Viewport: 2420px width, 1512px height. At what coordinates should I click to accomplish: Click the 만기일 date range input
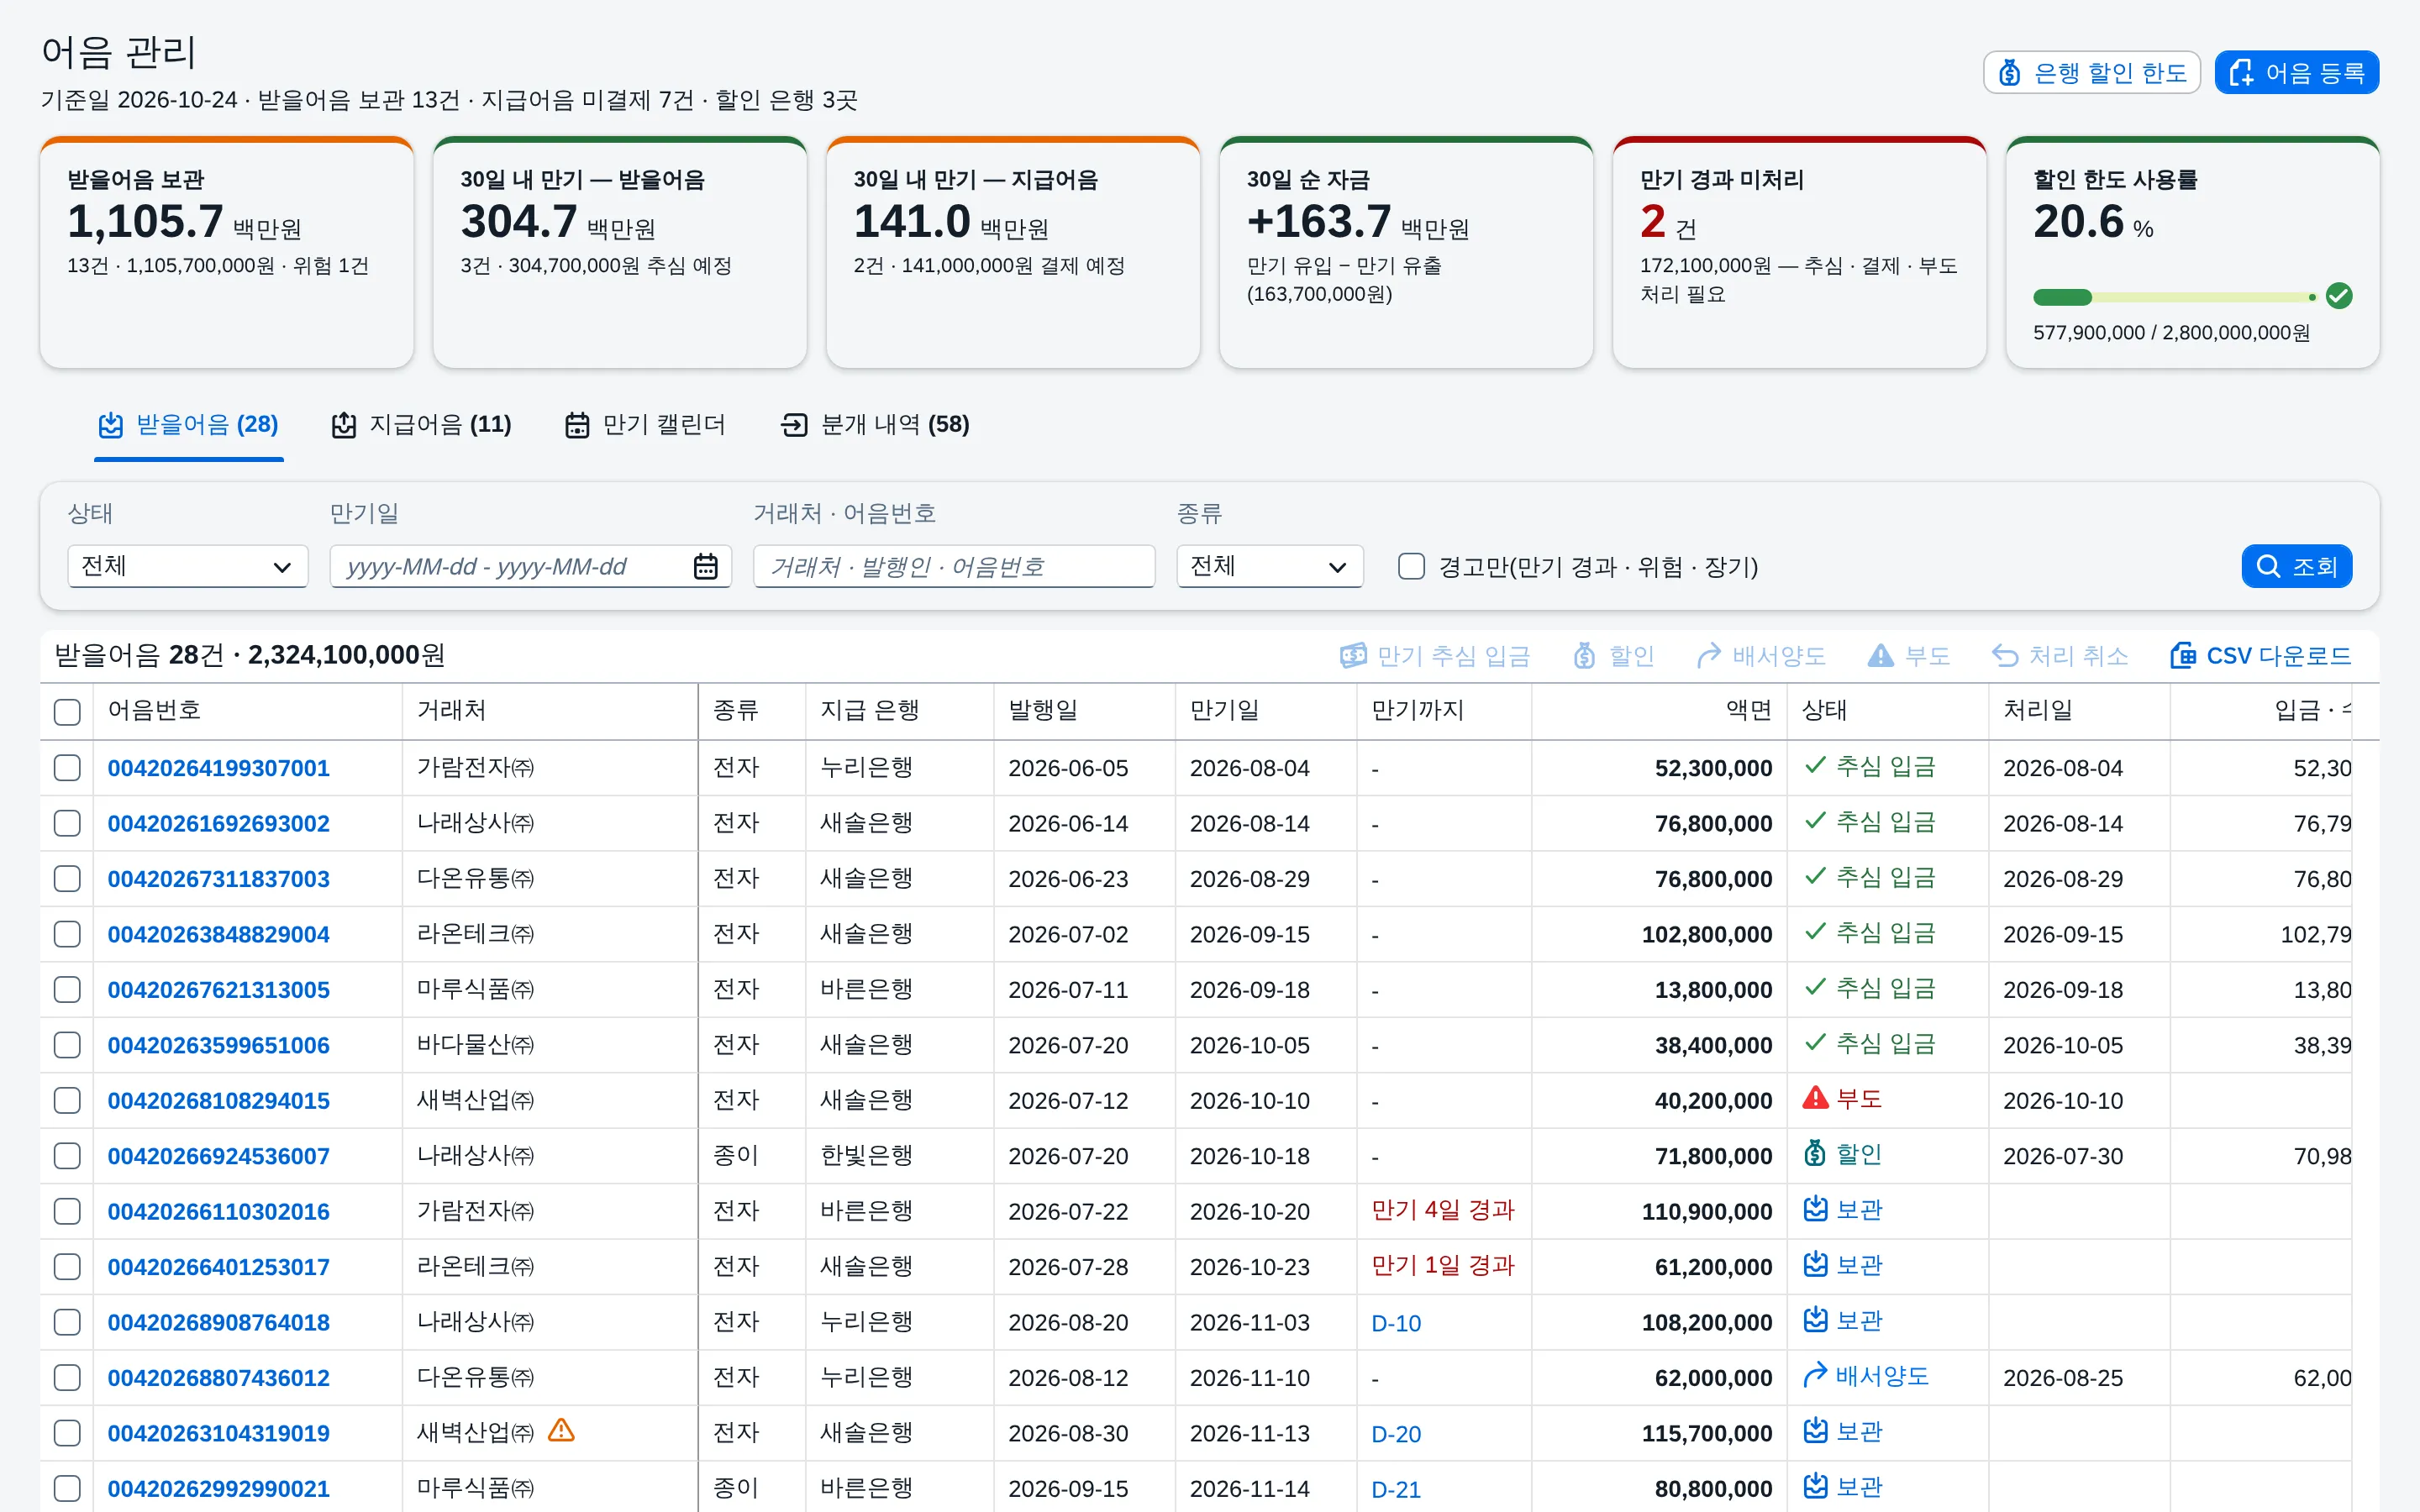point(530,566)
